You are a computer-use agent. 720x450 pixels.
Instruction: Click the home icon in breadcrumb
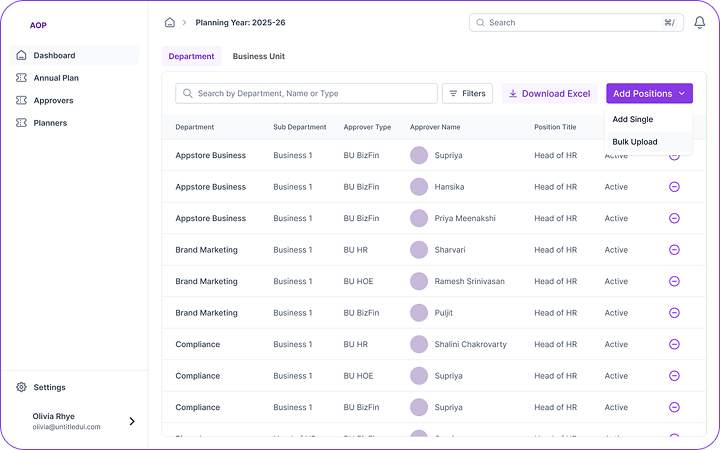tap(170, 22)
